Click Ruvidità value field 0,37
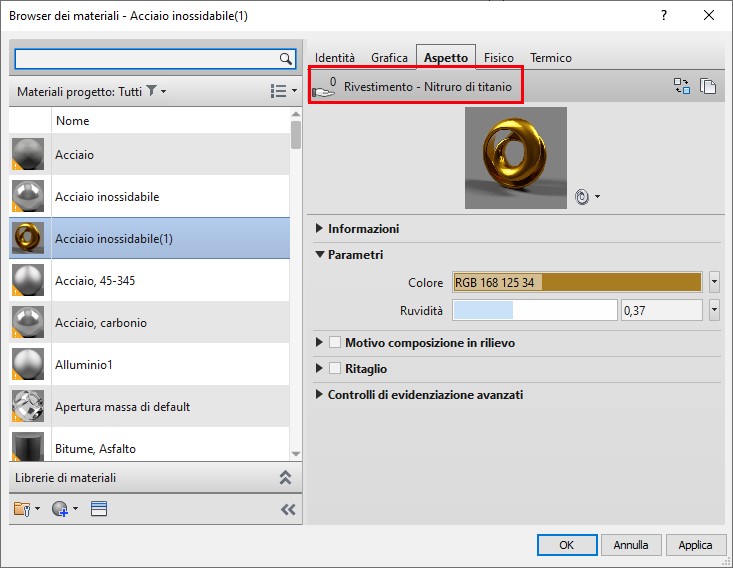Viewport: 733px width, 568px height. (x=661, y=310)
